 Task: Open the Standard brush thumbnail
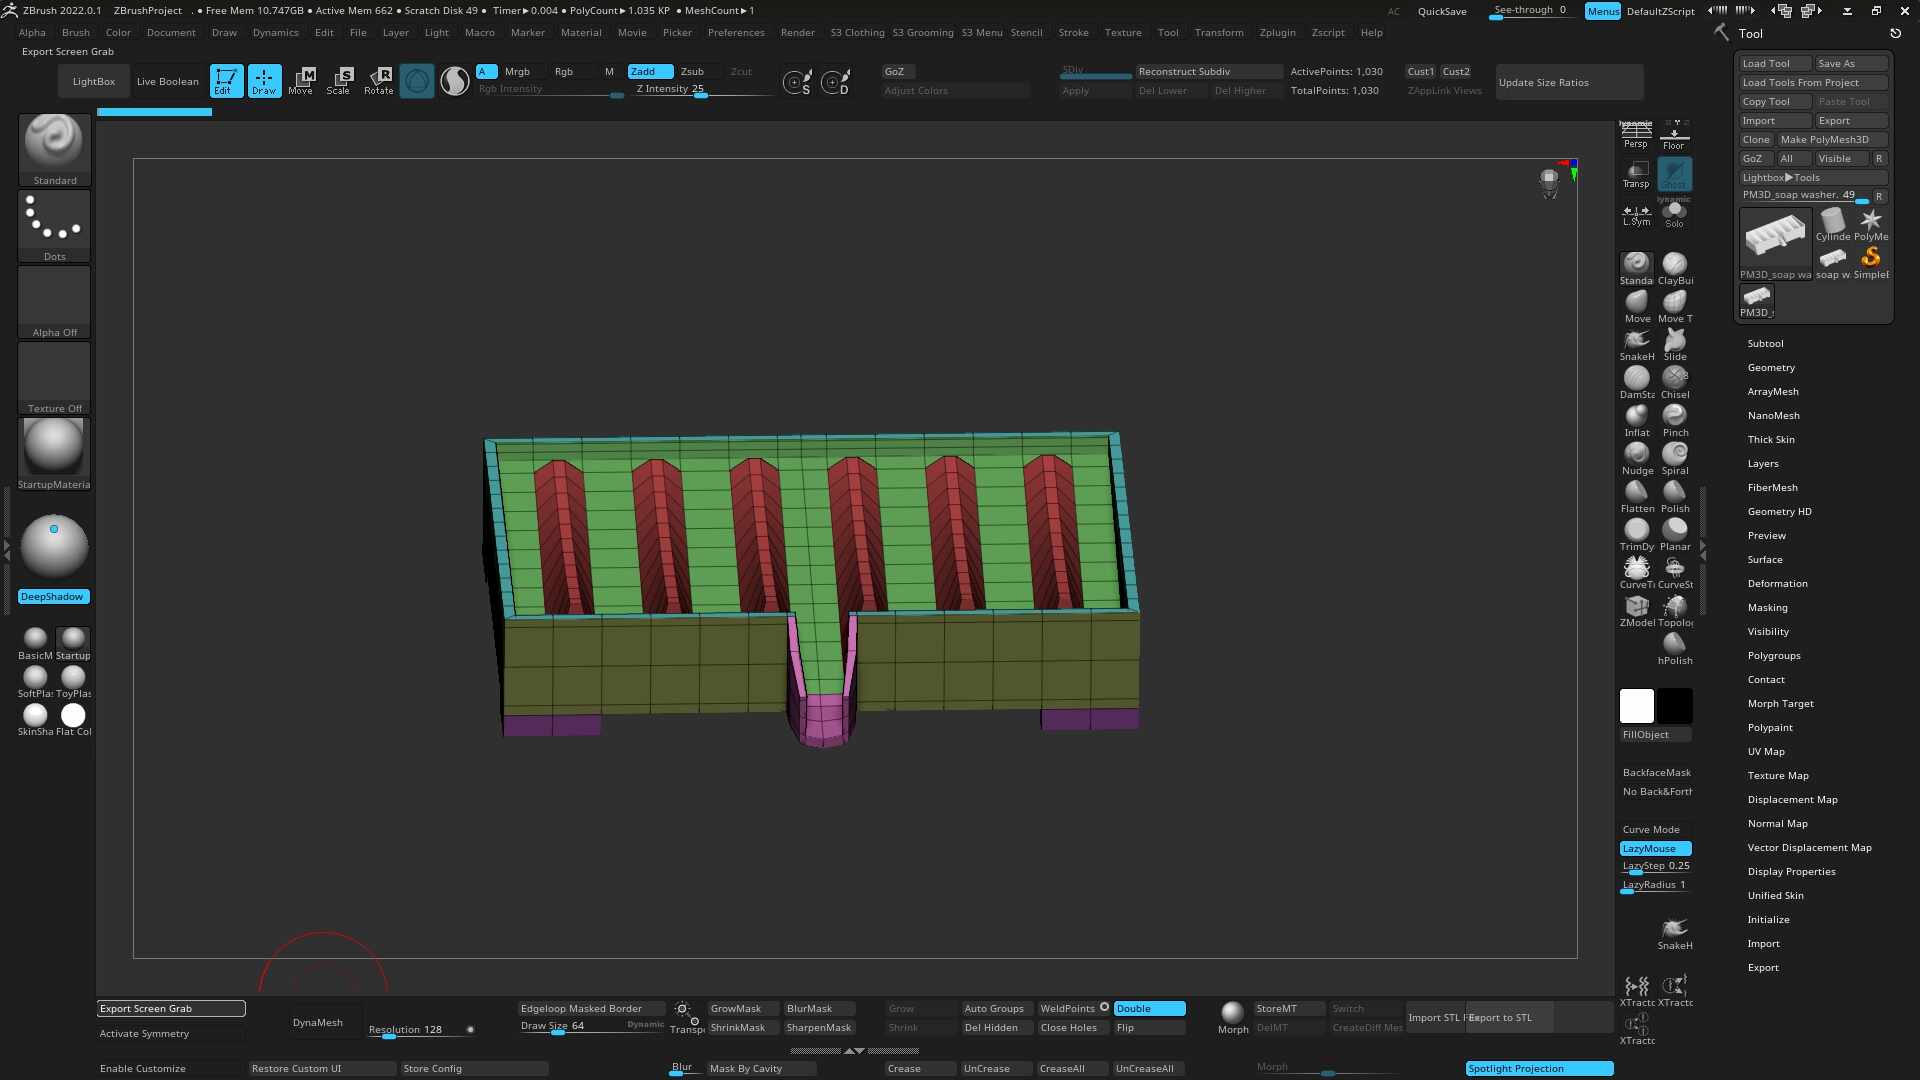pyautogui.click(x=55, y=150)
